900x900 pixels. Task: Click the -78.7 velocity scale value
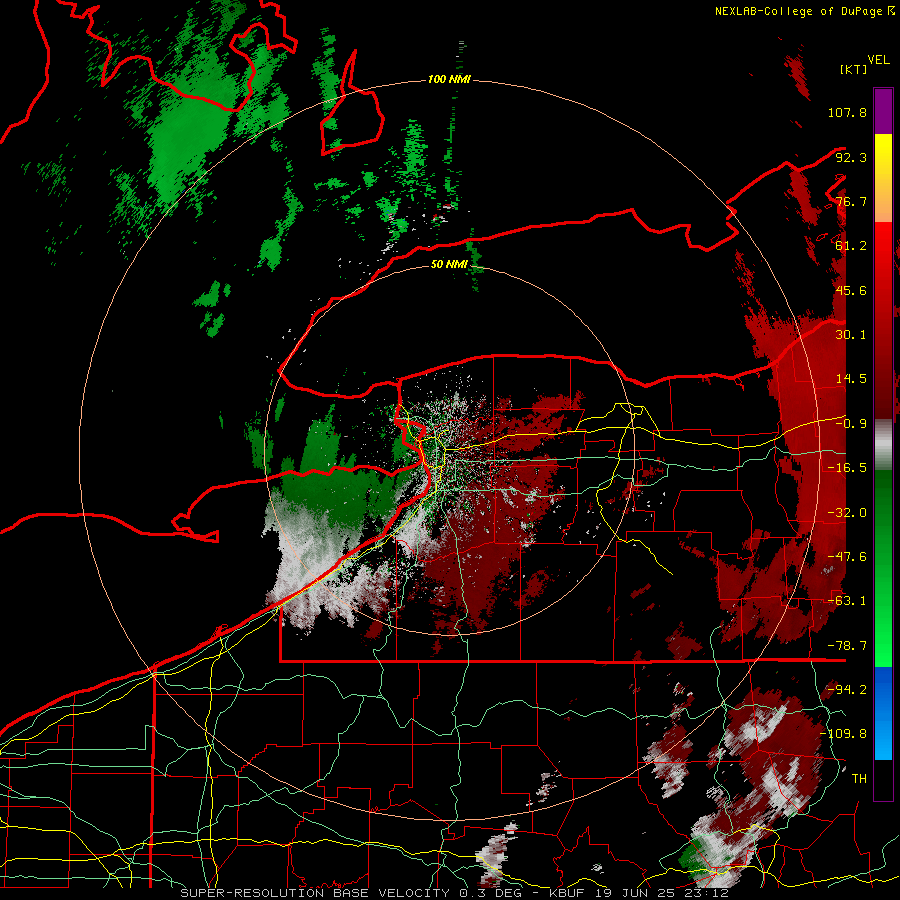[847, 646]
